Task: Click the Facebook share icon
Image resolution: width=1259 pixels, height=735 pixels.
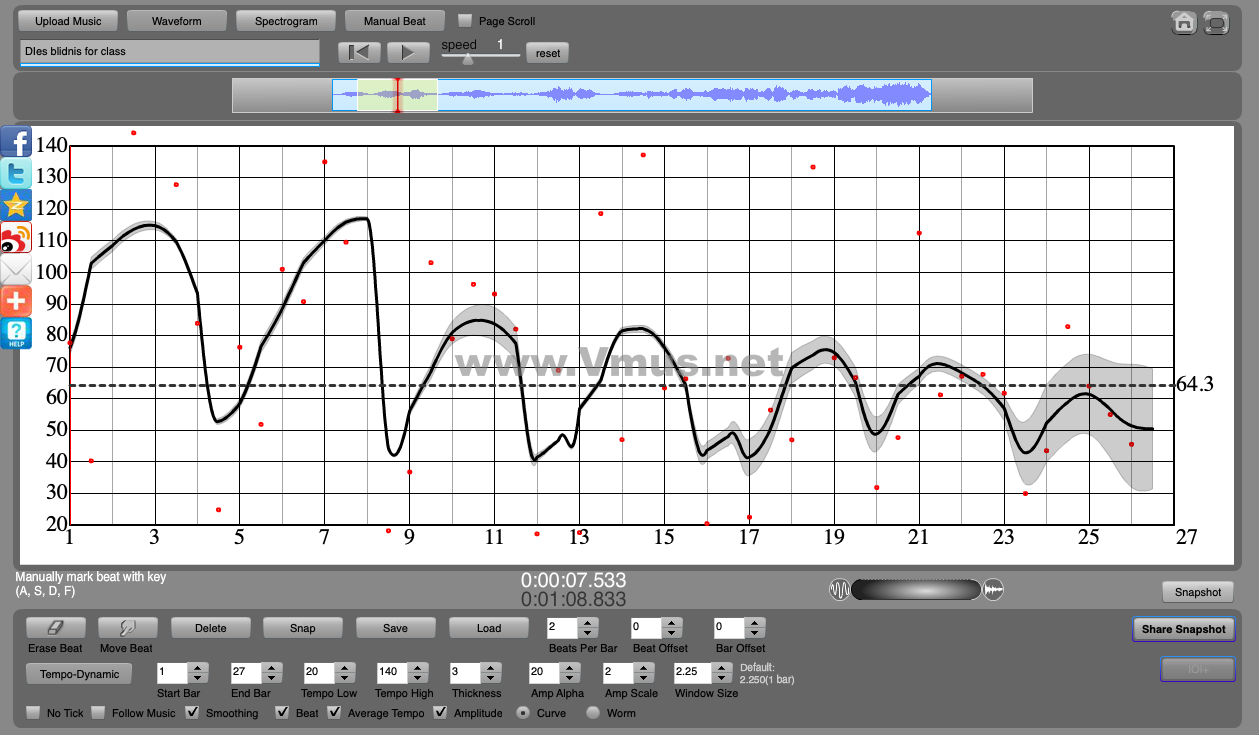Action: point(16,142)
